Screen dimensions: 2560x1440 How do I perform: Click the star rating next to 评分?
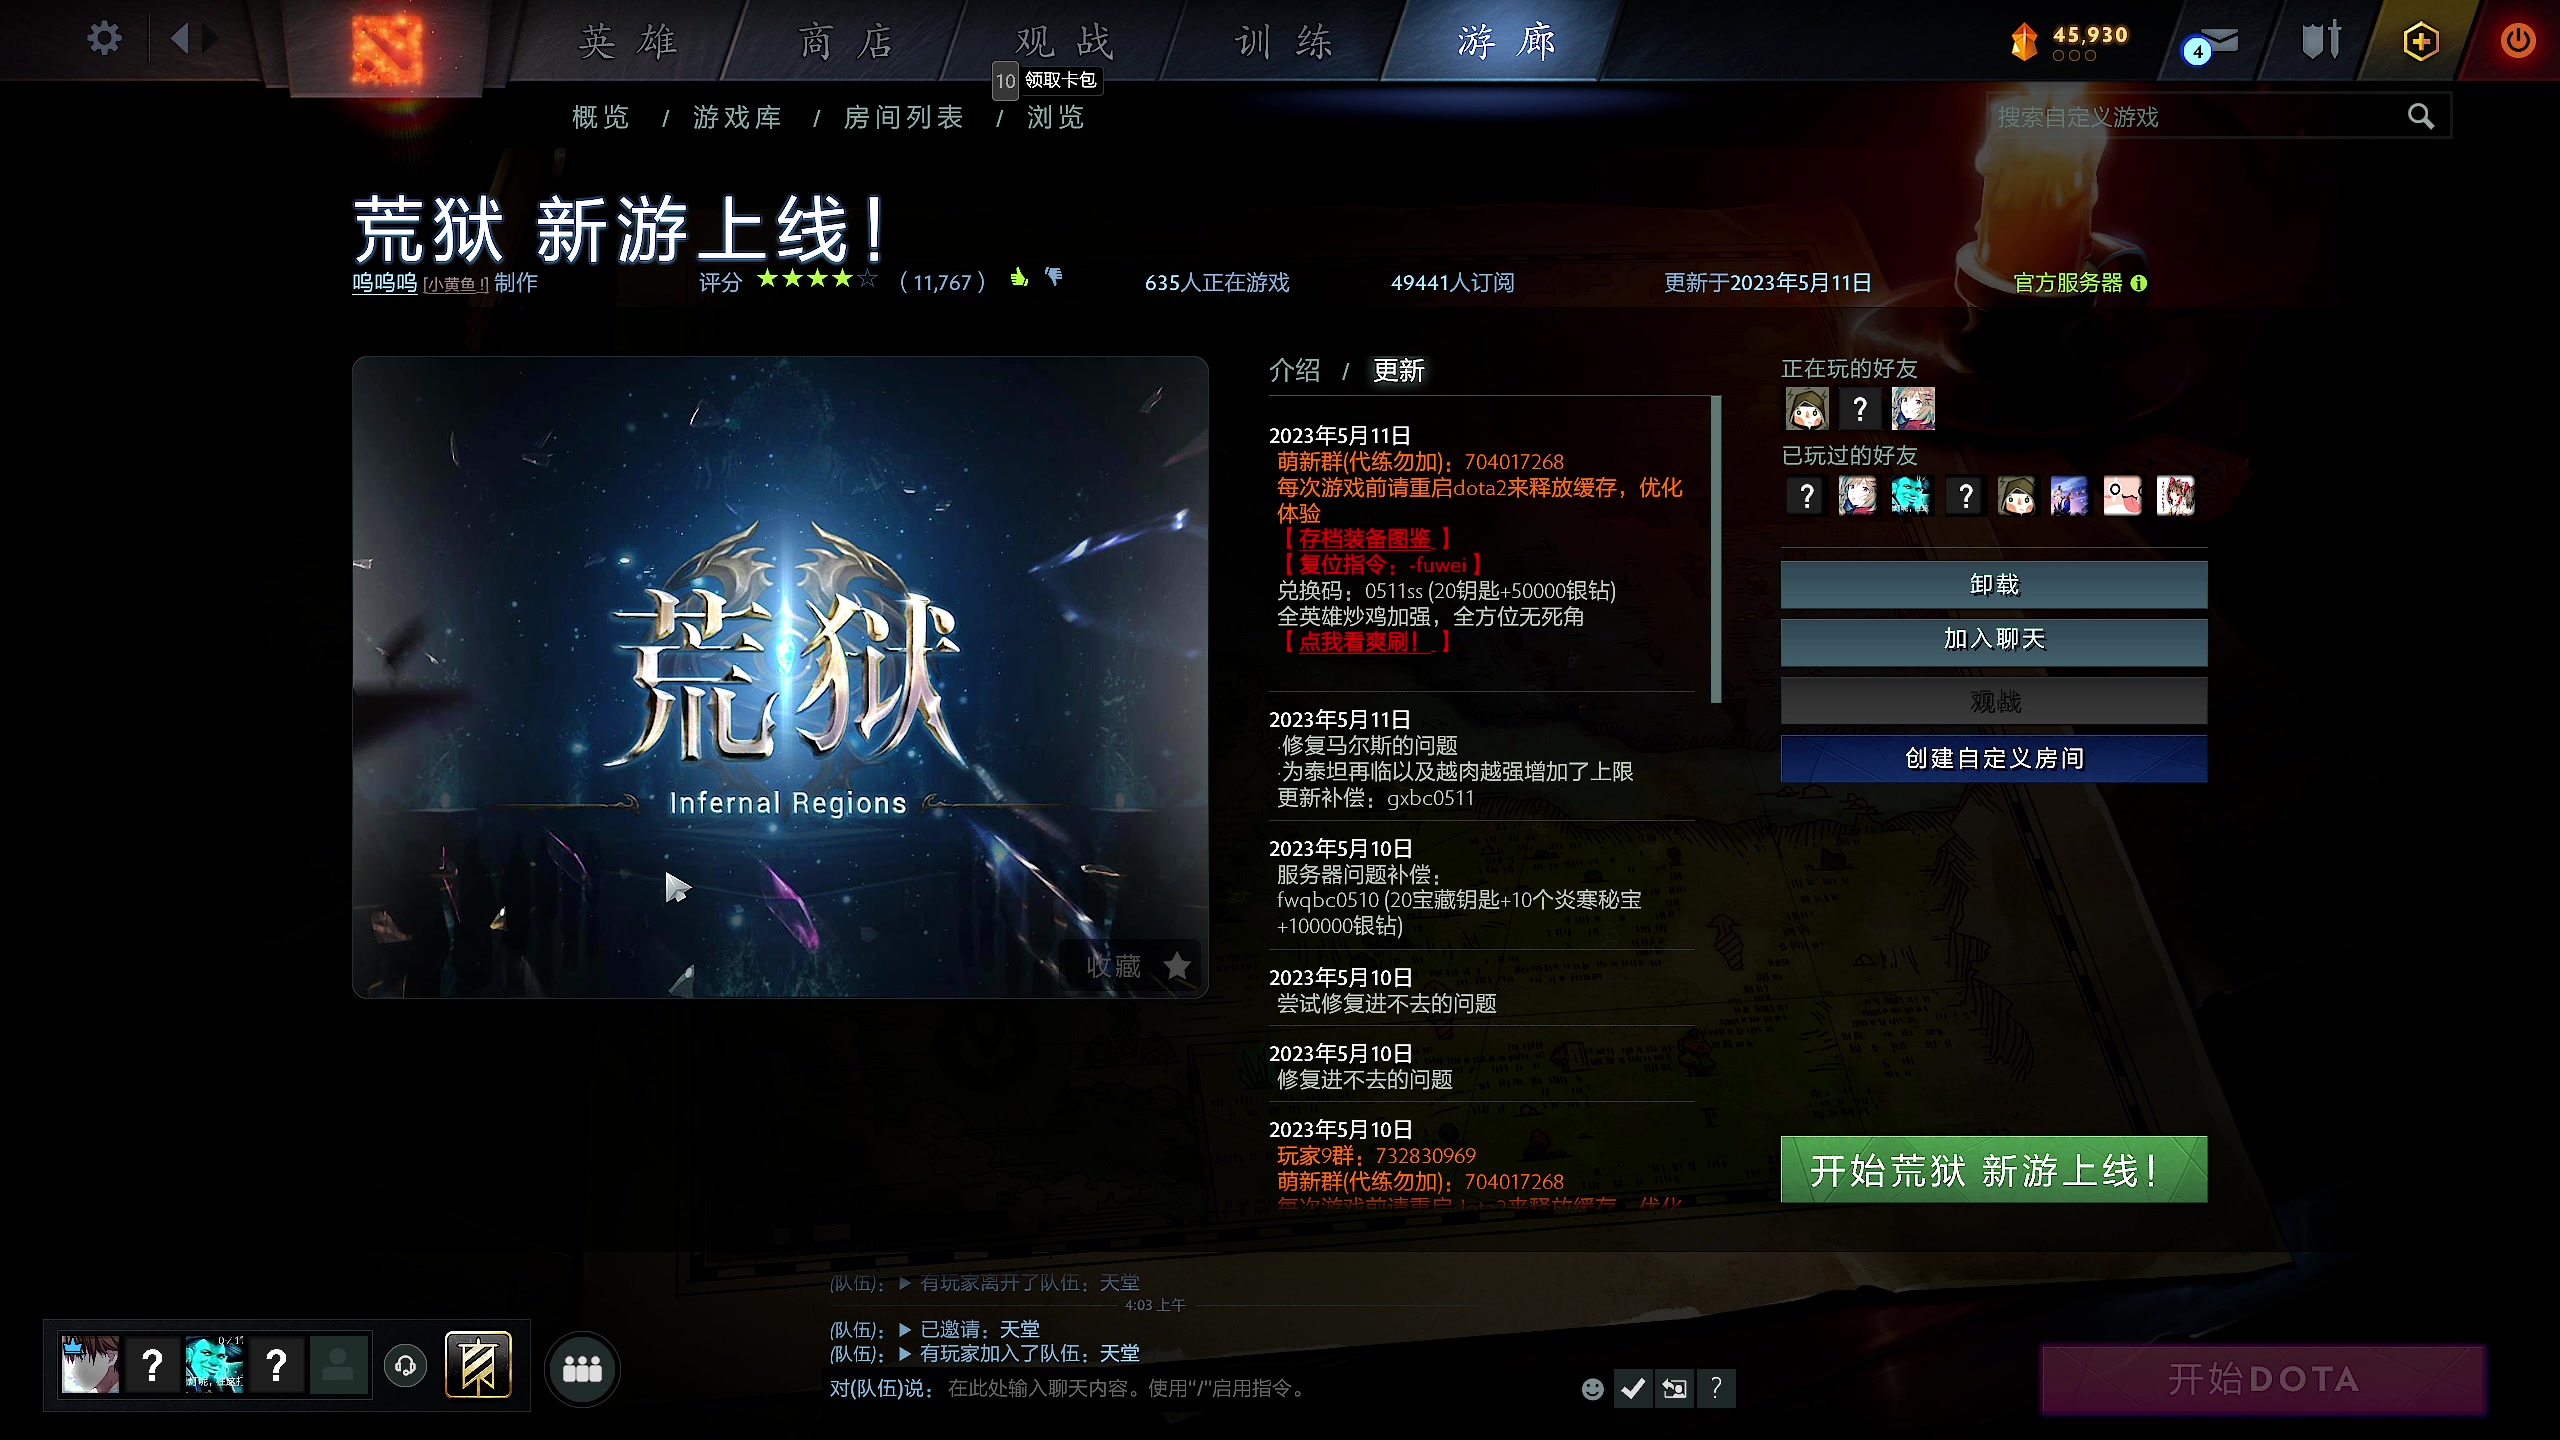(x=817, y=279)
